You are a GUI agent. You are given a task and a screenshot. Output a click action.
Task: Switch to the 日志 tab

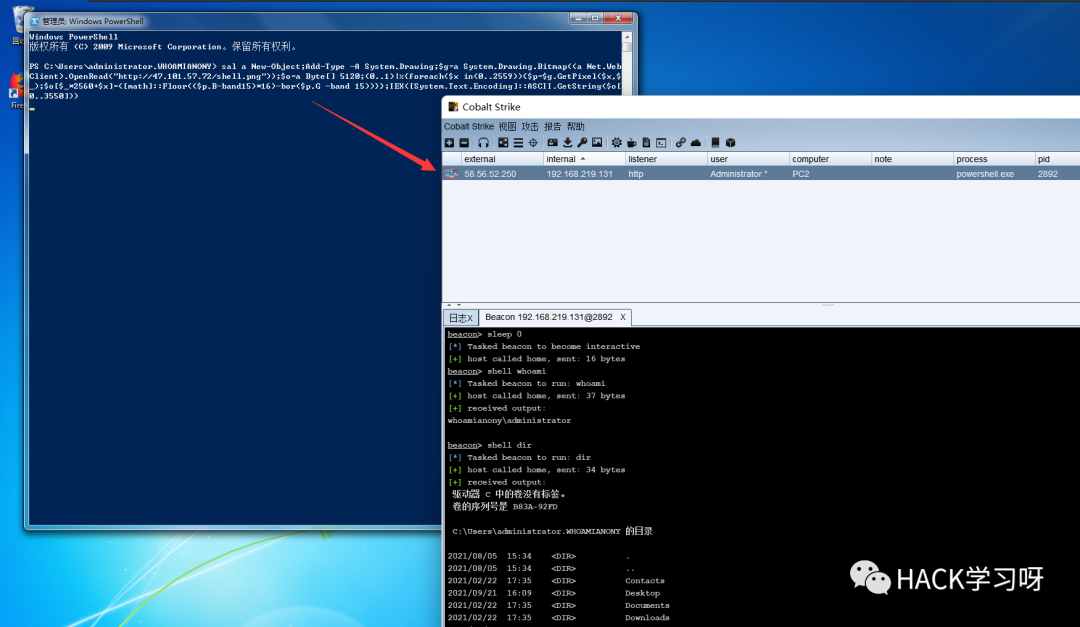pyautogui.click(x=461, y=318)
